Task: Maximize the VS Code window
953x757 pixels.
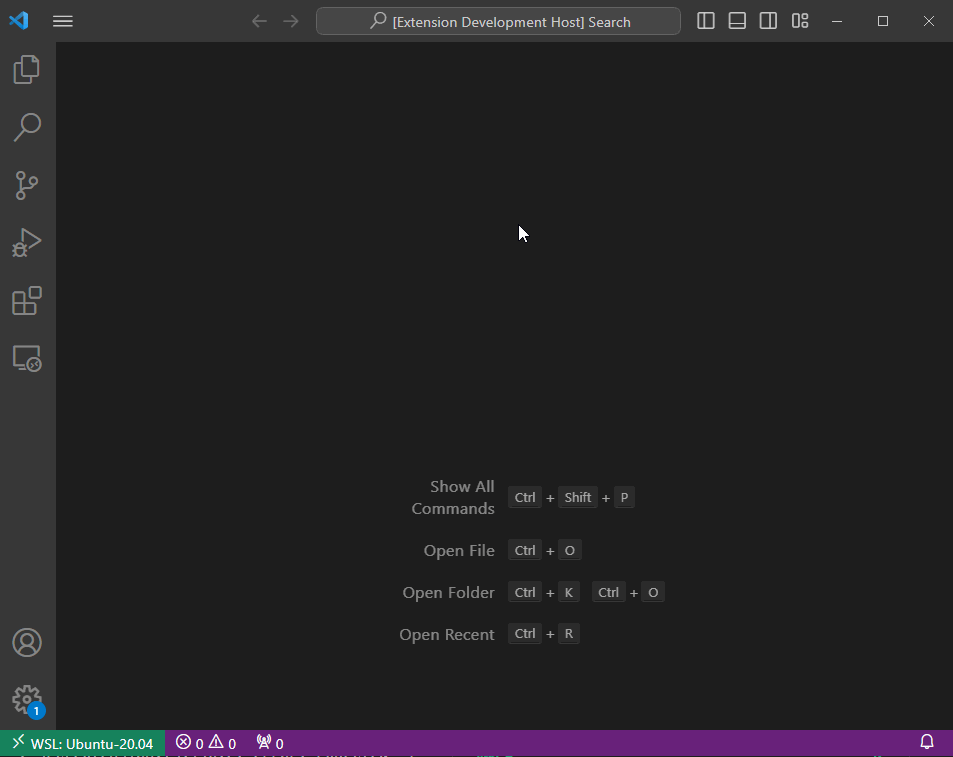Action: [883, 21]
